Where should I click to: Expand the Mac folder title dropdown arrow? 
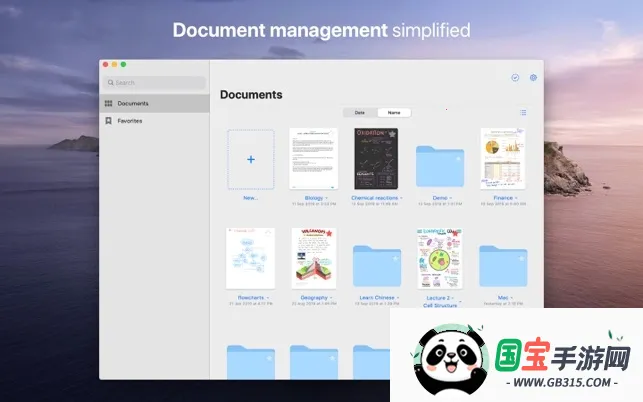511,298
